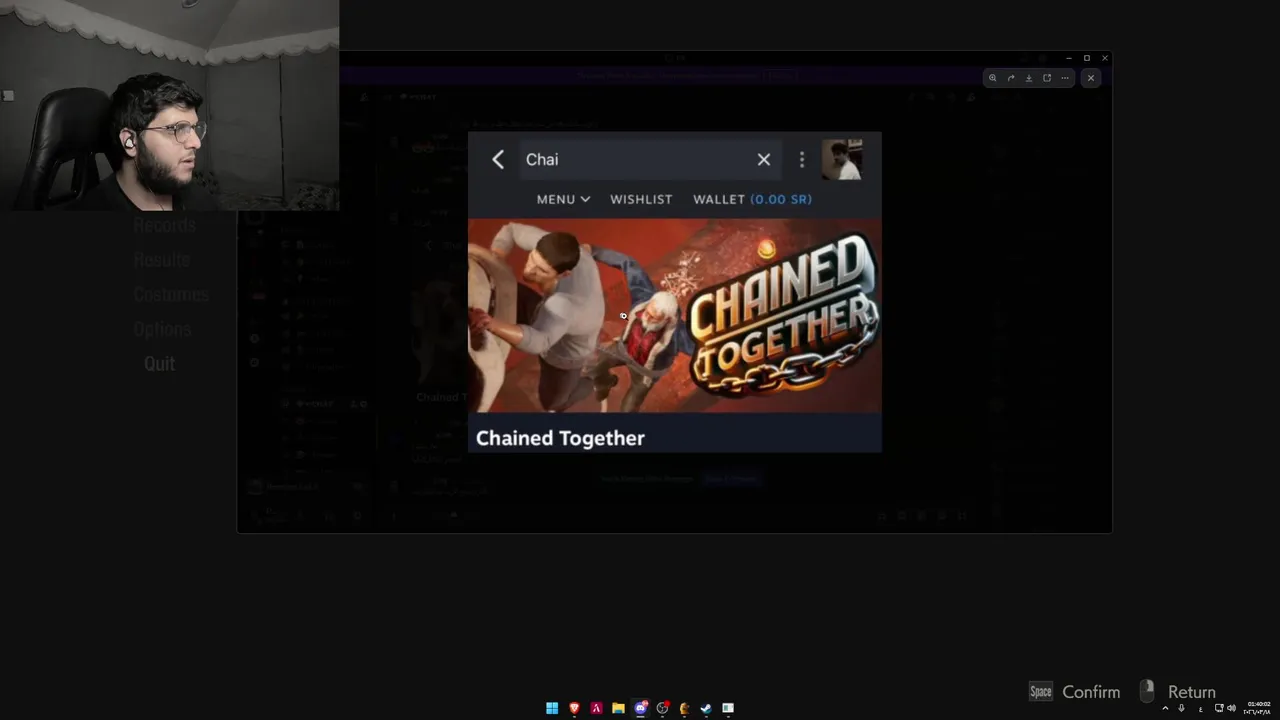Switch to Discord in the taskbar
The image size is (1280, 720).
point(640,708)
